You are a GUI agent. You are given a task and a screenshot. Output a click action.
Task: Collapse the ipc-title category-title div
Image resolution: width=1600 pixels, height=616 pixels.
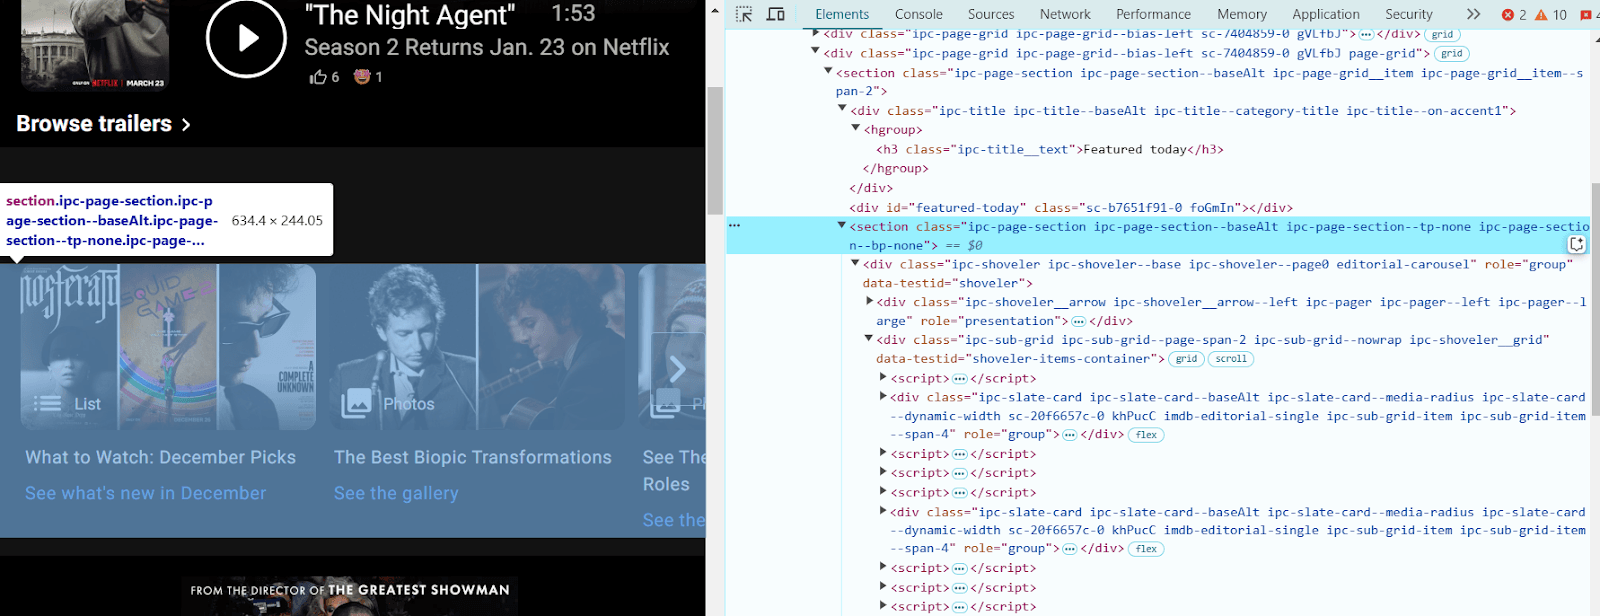(x=842, y=110)
